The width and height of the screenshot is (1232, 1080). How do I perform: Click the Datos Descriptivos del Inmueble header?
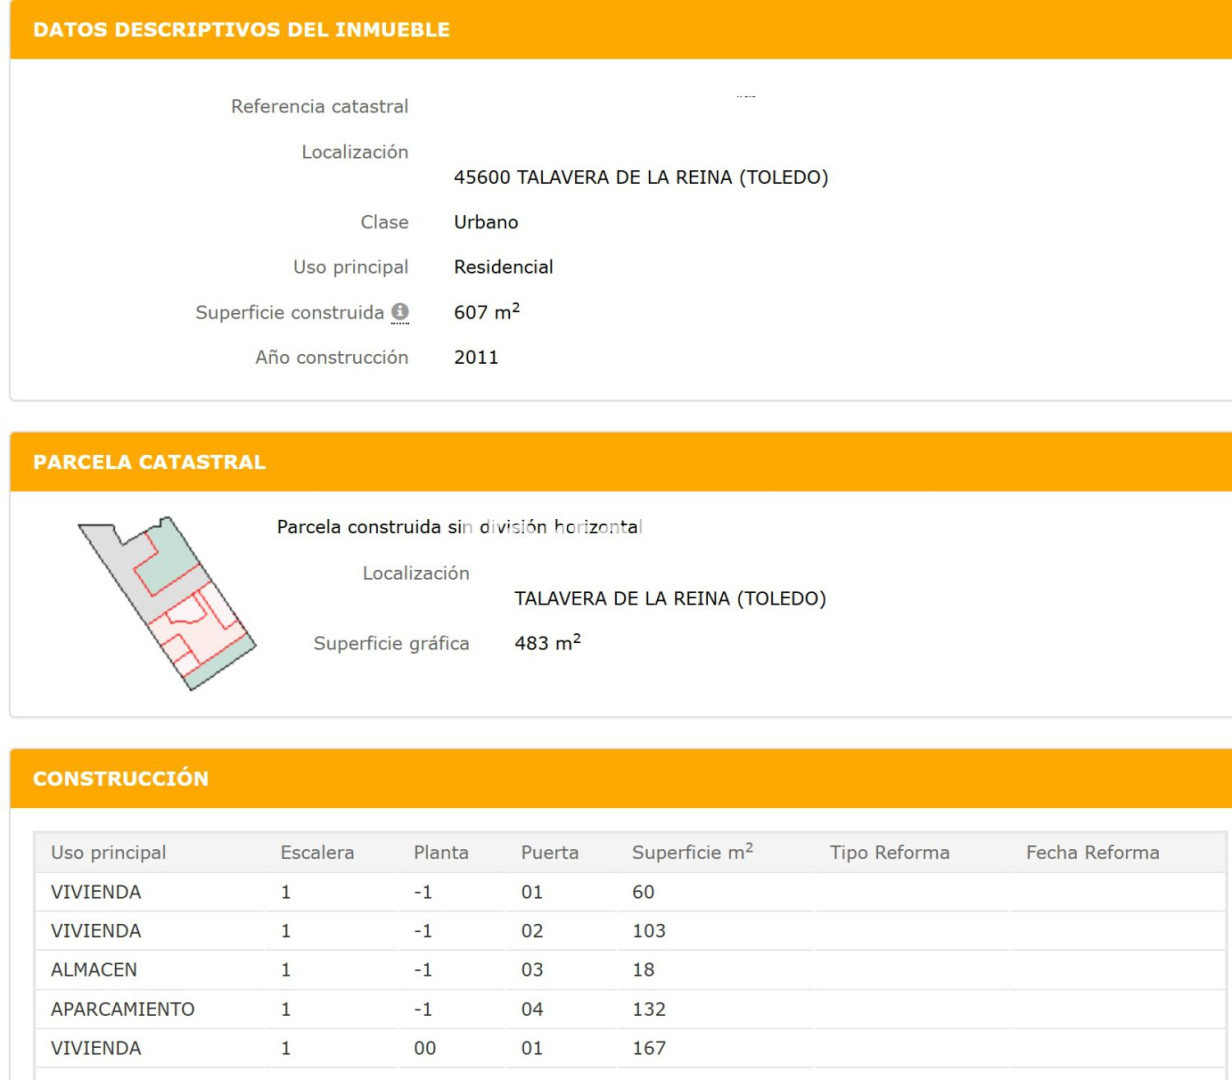[241, 30]
